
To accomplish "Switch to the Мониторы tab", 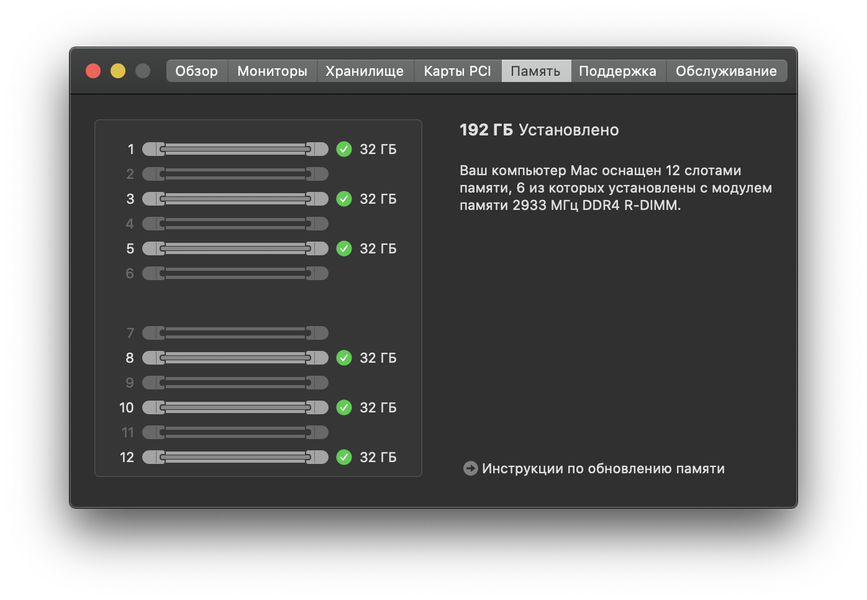I will point(272,71).
